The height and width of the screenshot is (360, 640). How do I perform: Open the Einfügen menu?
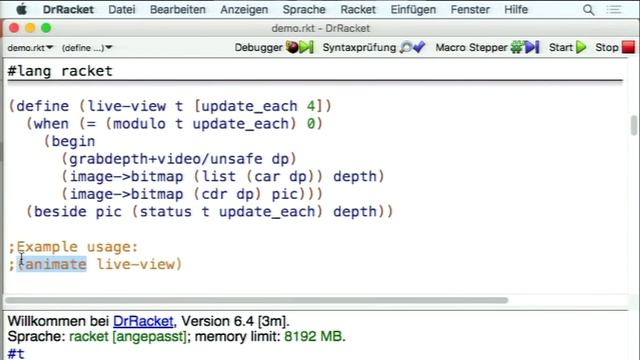point(413,9)
